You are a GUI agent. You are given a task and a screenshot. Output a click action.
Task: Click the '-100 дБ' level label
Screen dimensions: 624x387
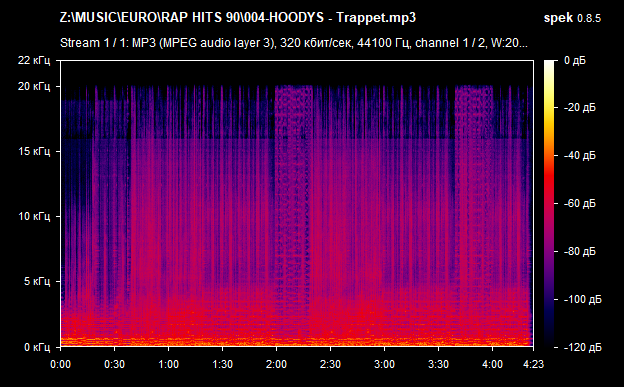[583, 299]
